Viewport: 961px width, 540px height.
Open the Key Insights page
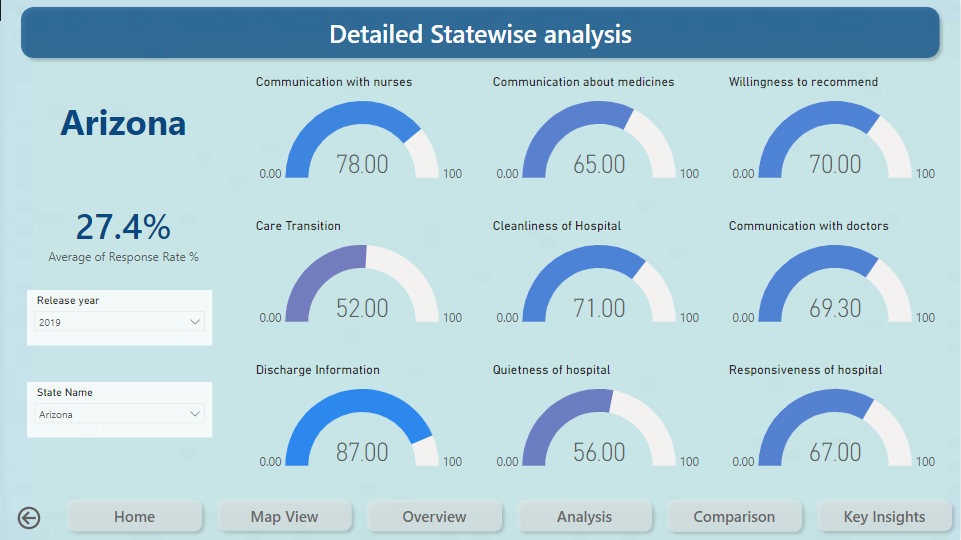884,516
